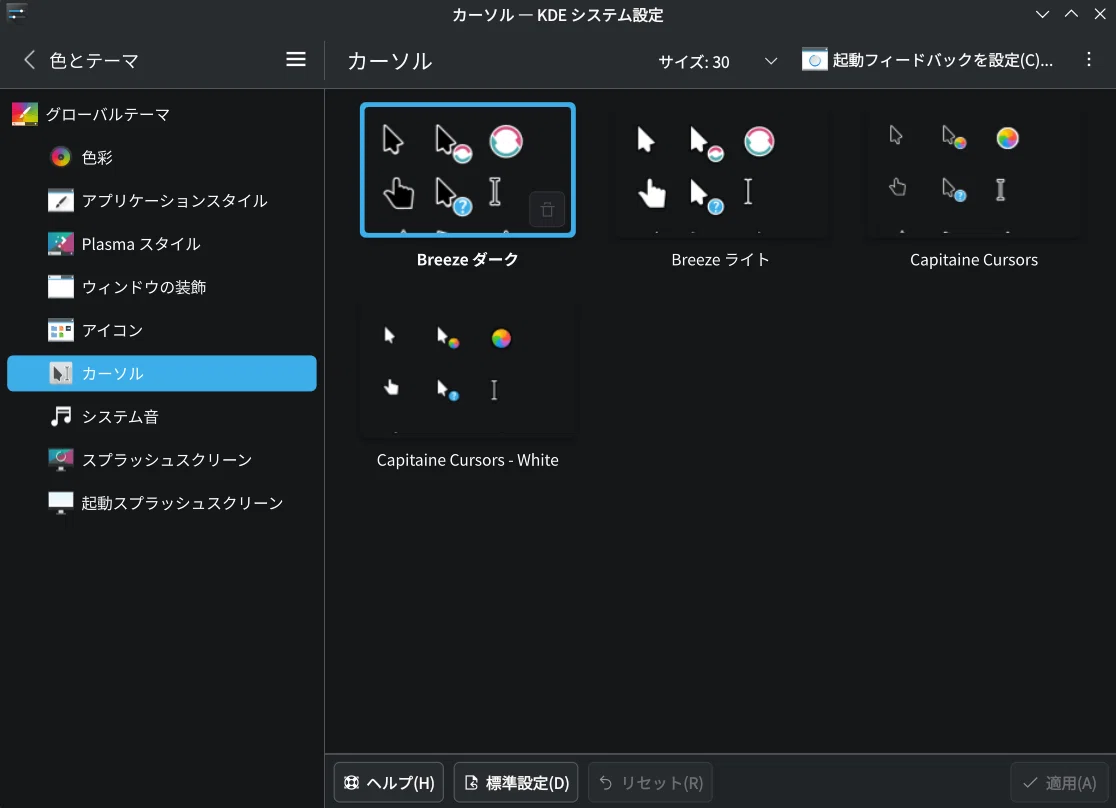This screenshot has width=1116, height=808.
Task: Click the Application Style icon
Action: tap(60, 201)
